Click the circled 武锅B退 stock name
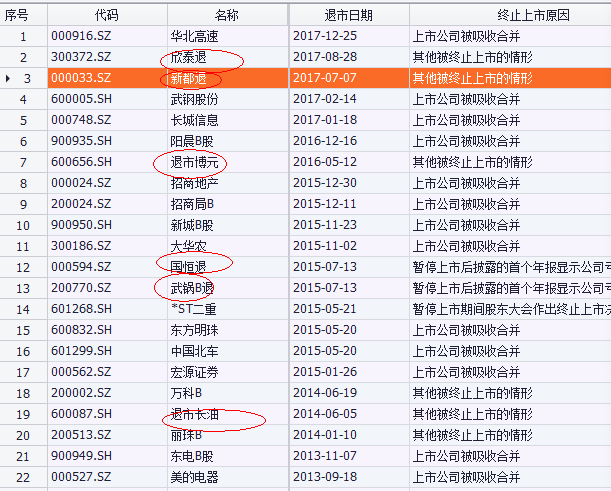The image size is (611, 491). click(194, 288)
